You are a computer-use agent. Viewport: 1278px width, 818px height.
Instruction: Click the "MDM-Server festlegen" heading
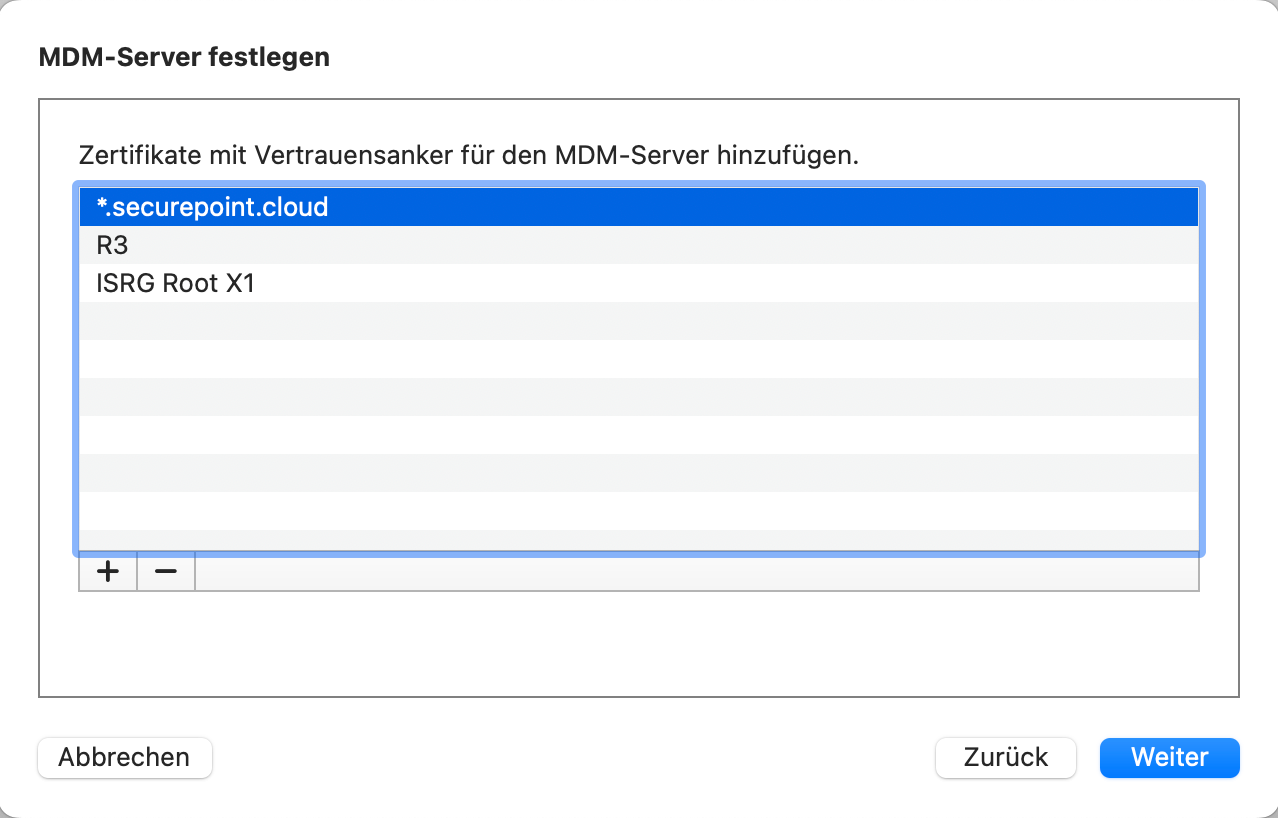184,57
